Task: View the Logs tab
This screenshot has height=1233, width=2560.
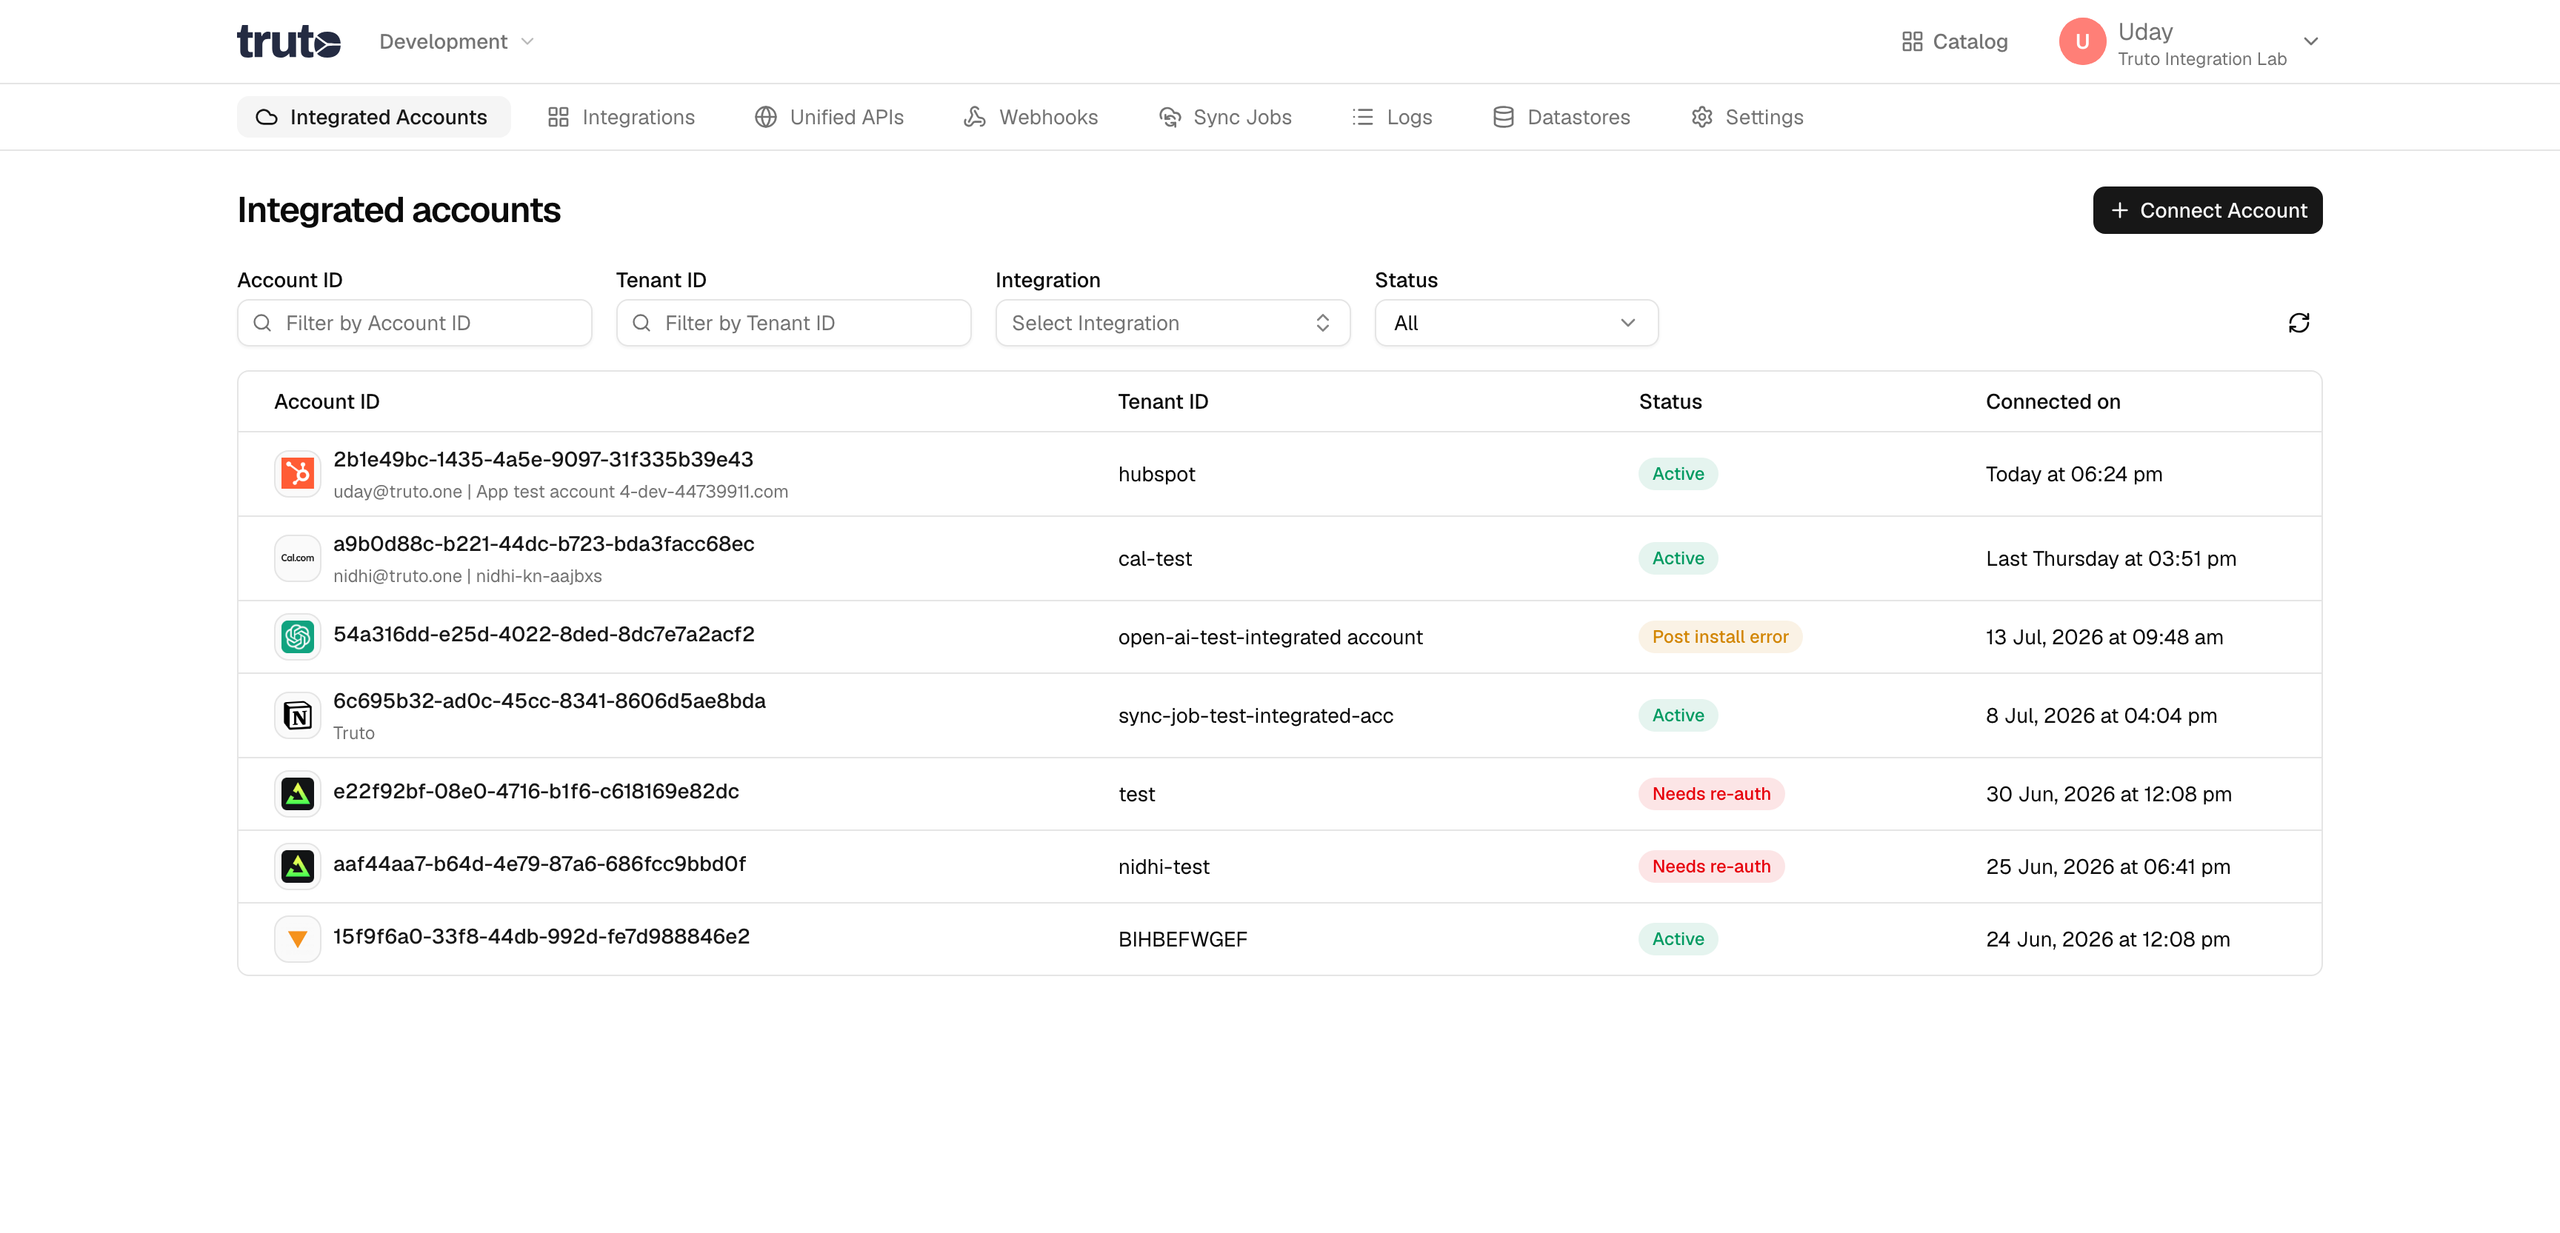Action: [x=1392, y=117]
